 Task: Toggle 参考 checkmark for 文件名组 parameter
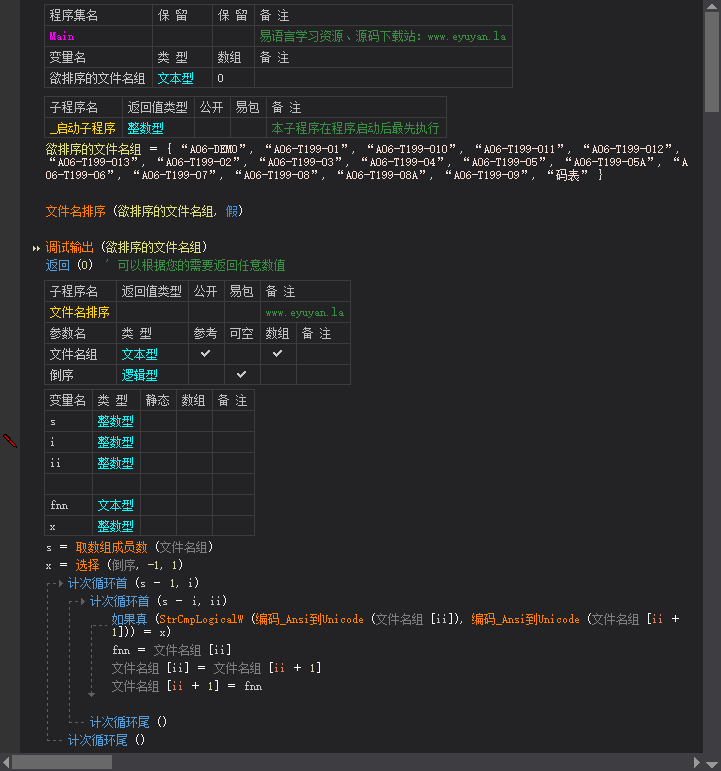(206, 354)
